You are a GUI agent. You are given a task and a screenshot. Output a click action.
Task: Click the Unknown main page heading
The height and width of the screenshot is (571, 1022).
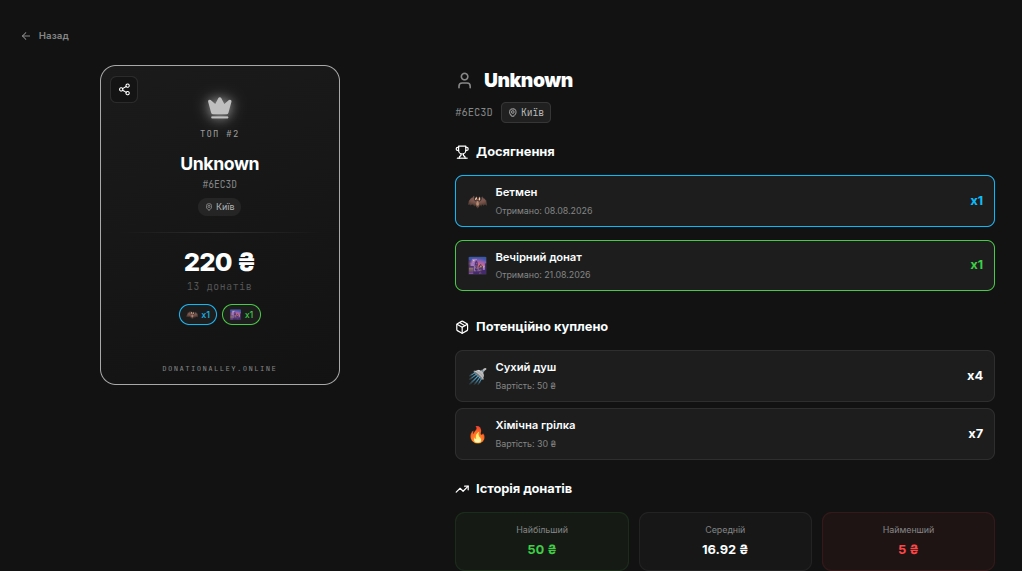pos(529,80)
